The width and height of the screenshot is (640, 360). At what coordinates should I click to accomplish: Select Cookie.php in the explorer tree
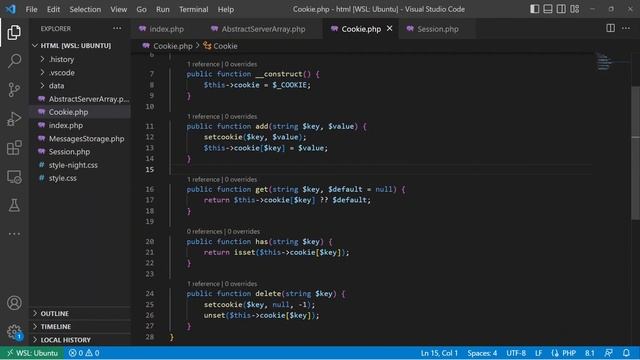tap(80, 112)
